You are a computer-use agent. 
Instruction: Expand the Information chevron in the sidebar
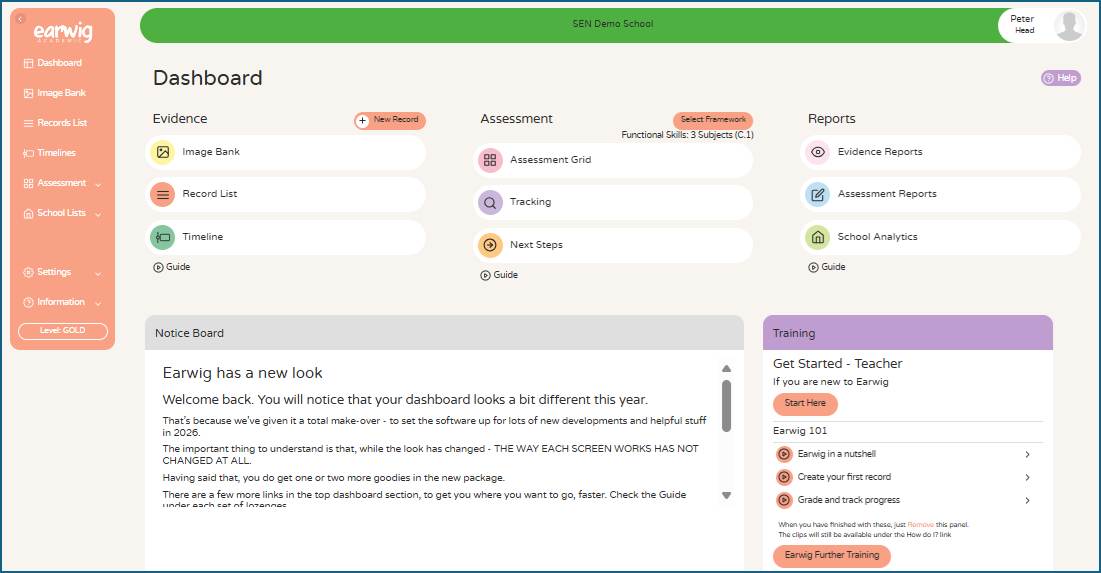98,303
